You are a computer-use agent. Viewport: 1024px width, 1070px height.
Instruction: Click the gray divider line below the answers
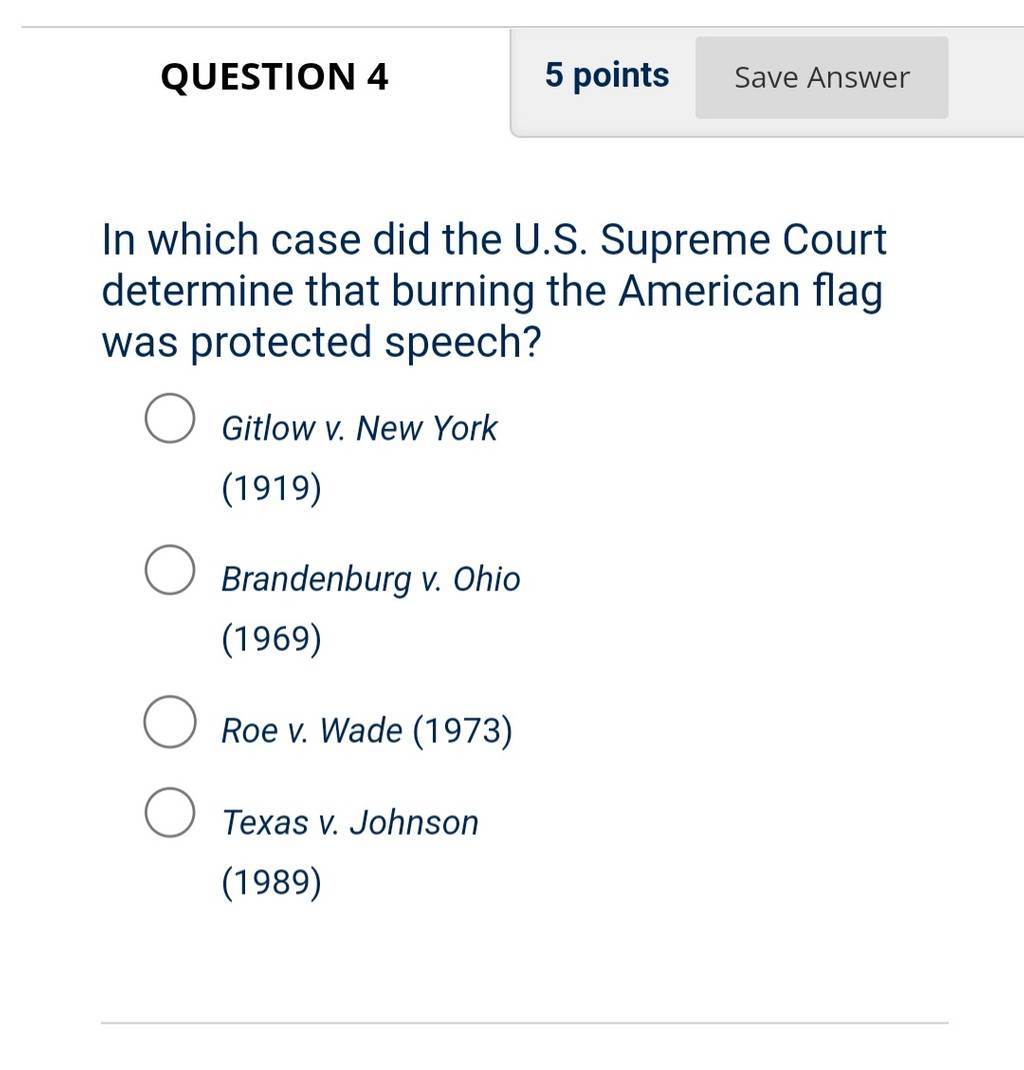pos(524,1023)
